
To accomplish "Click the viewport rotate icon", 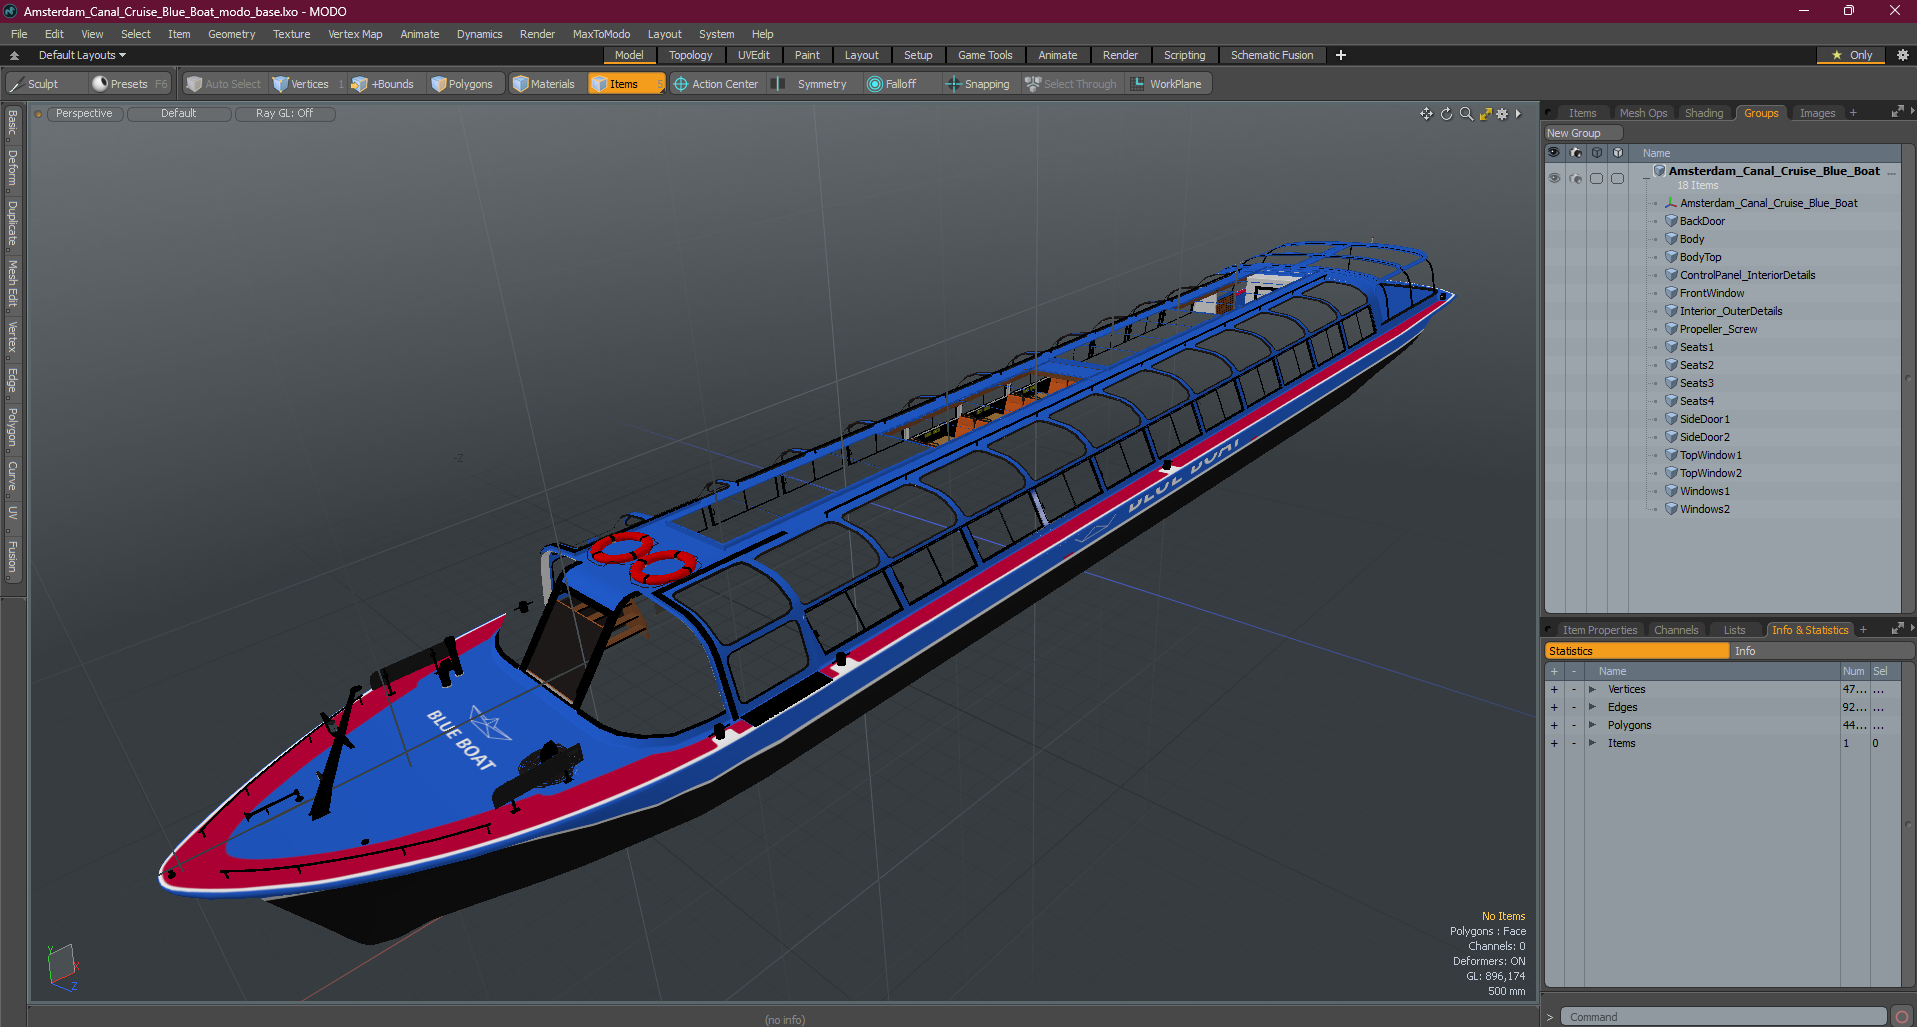I will (x=1446, y=114).
